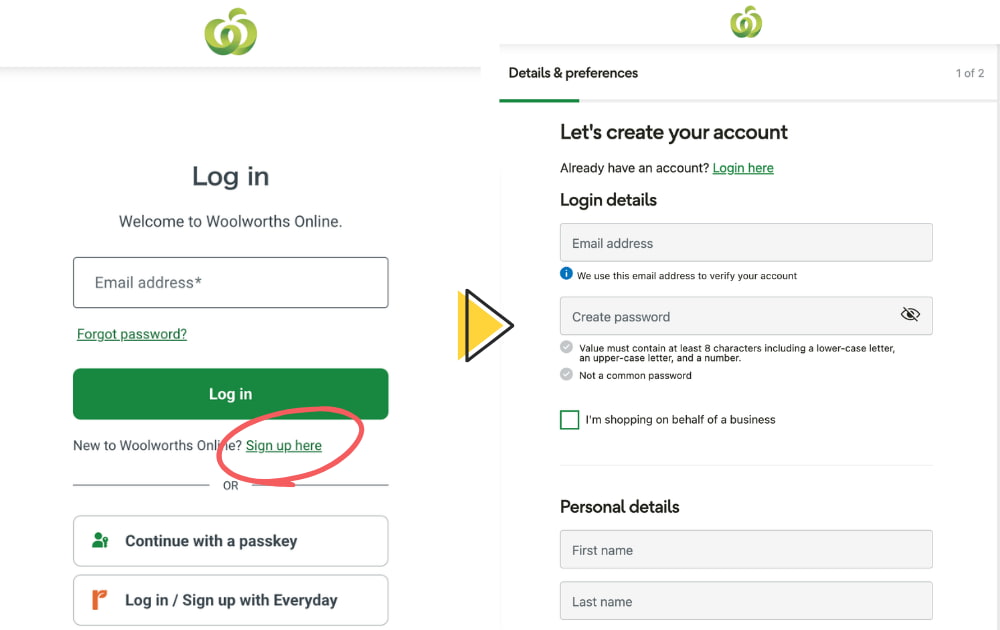The image size is (1000, 630).
Task: Click the orange Everyday Rewards icon
Action: click(x=100, y=600)
